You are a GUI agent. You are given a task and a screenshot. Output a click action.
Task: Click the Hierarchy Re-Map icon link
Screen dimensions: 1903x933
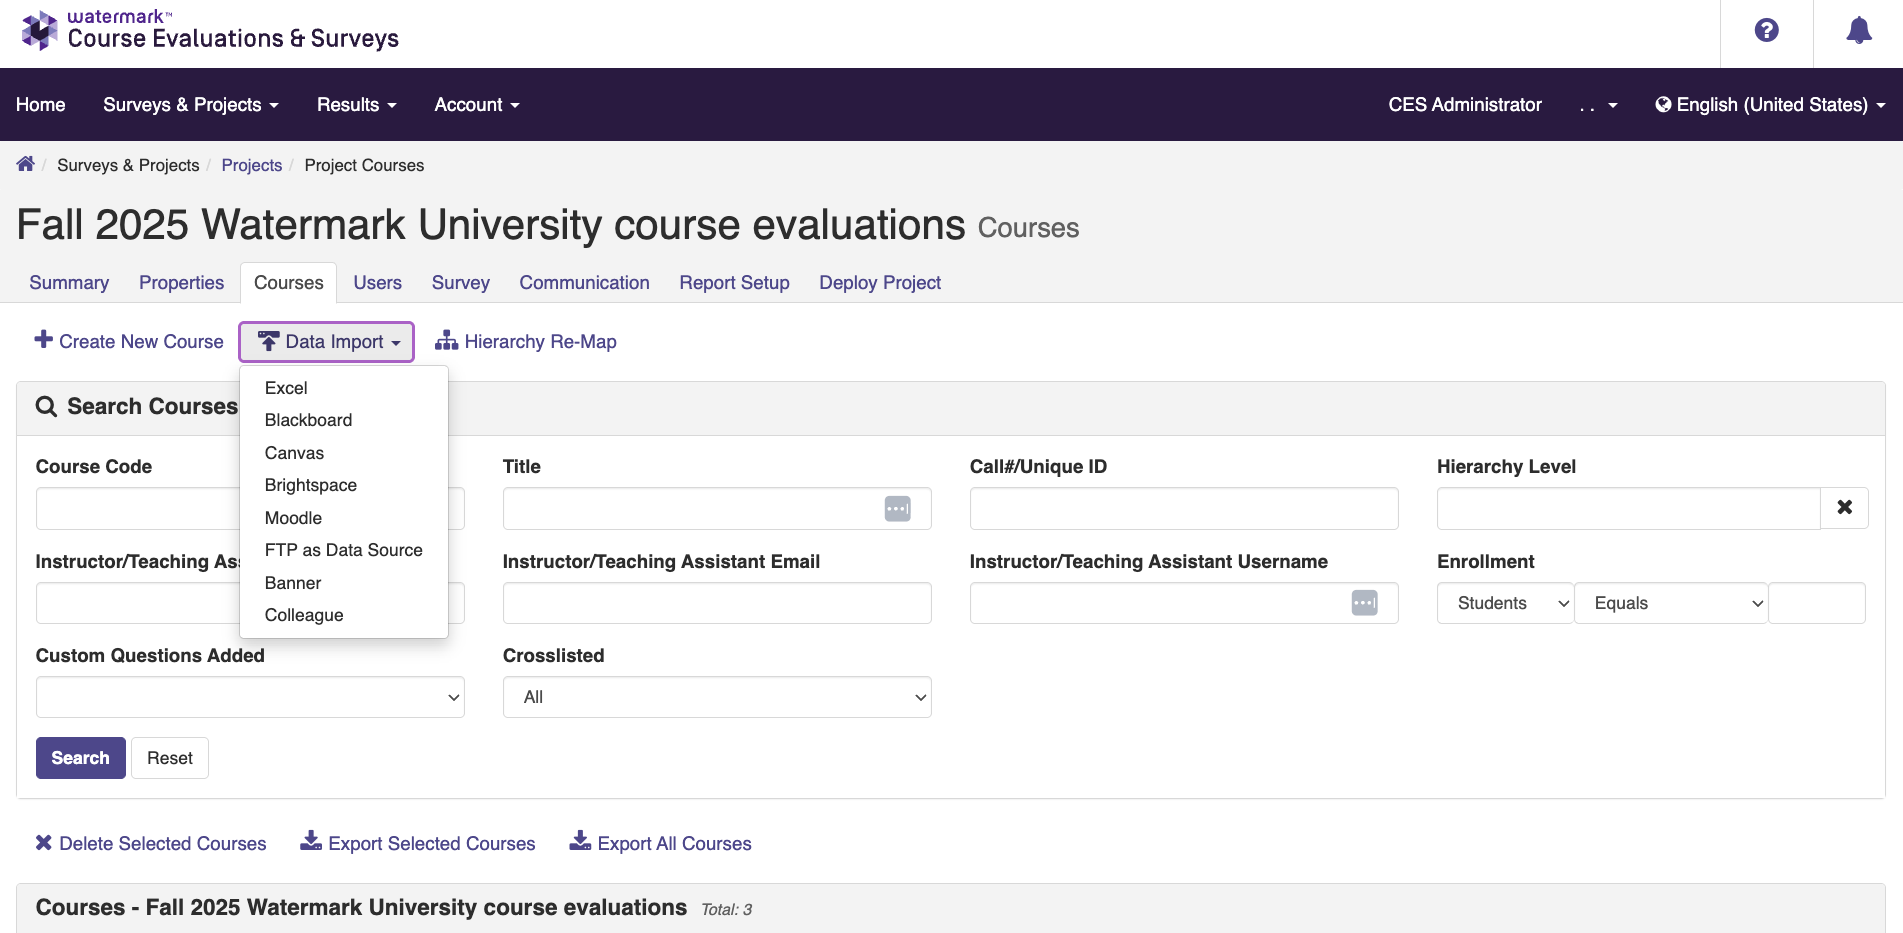(526, 342)
